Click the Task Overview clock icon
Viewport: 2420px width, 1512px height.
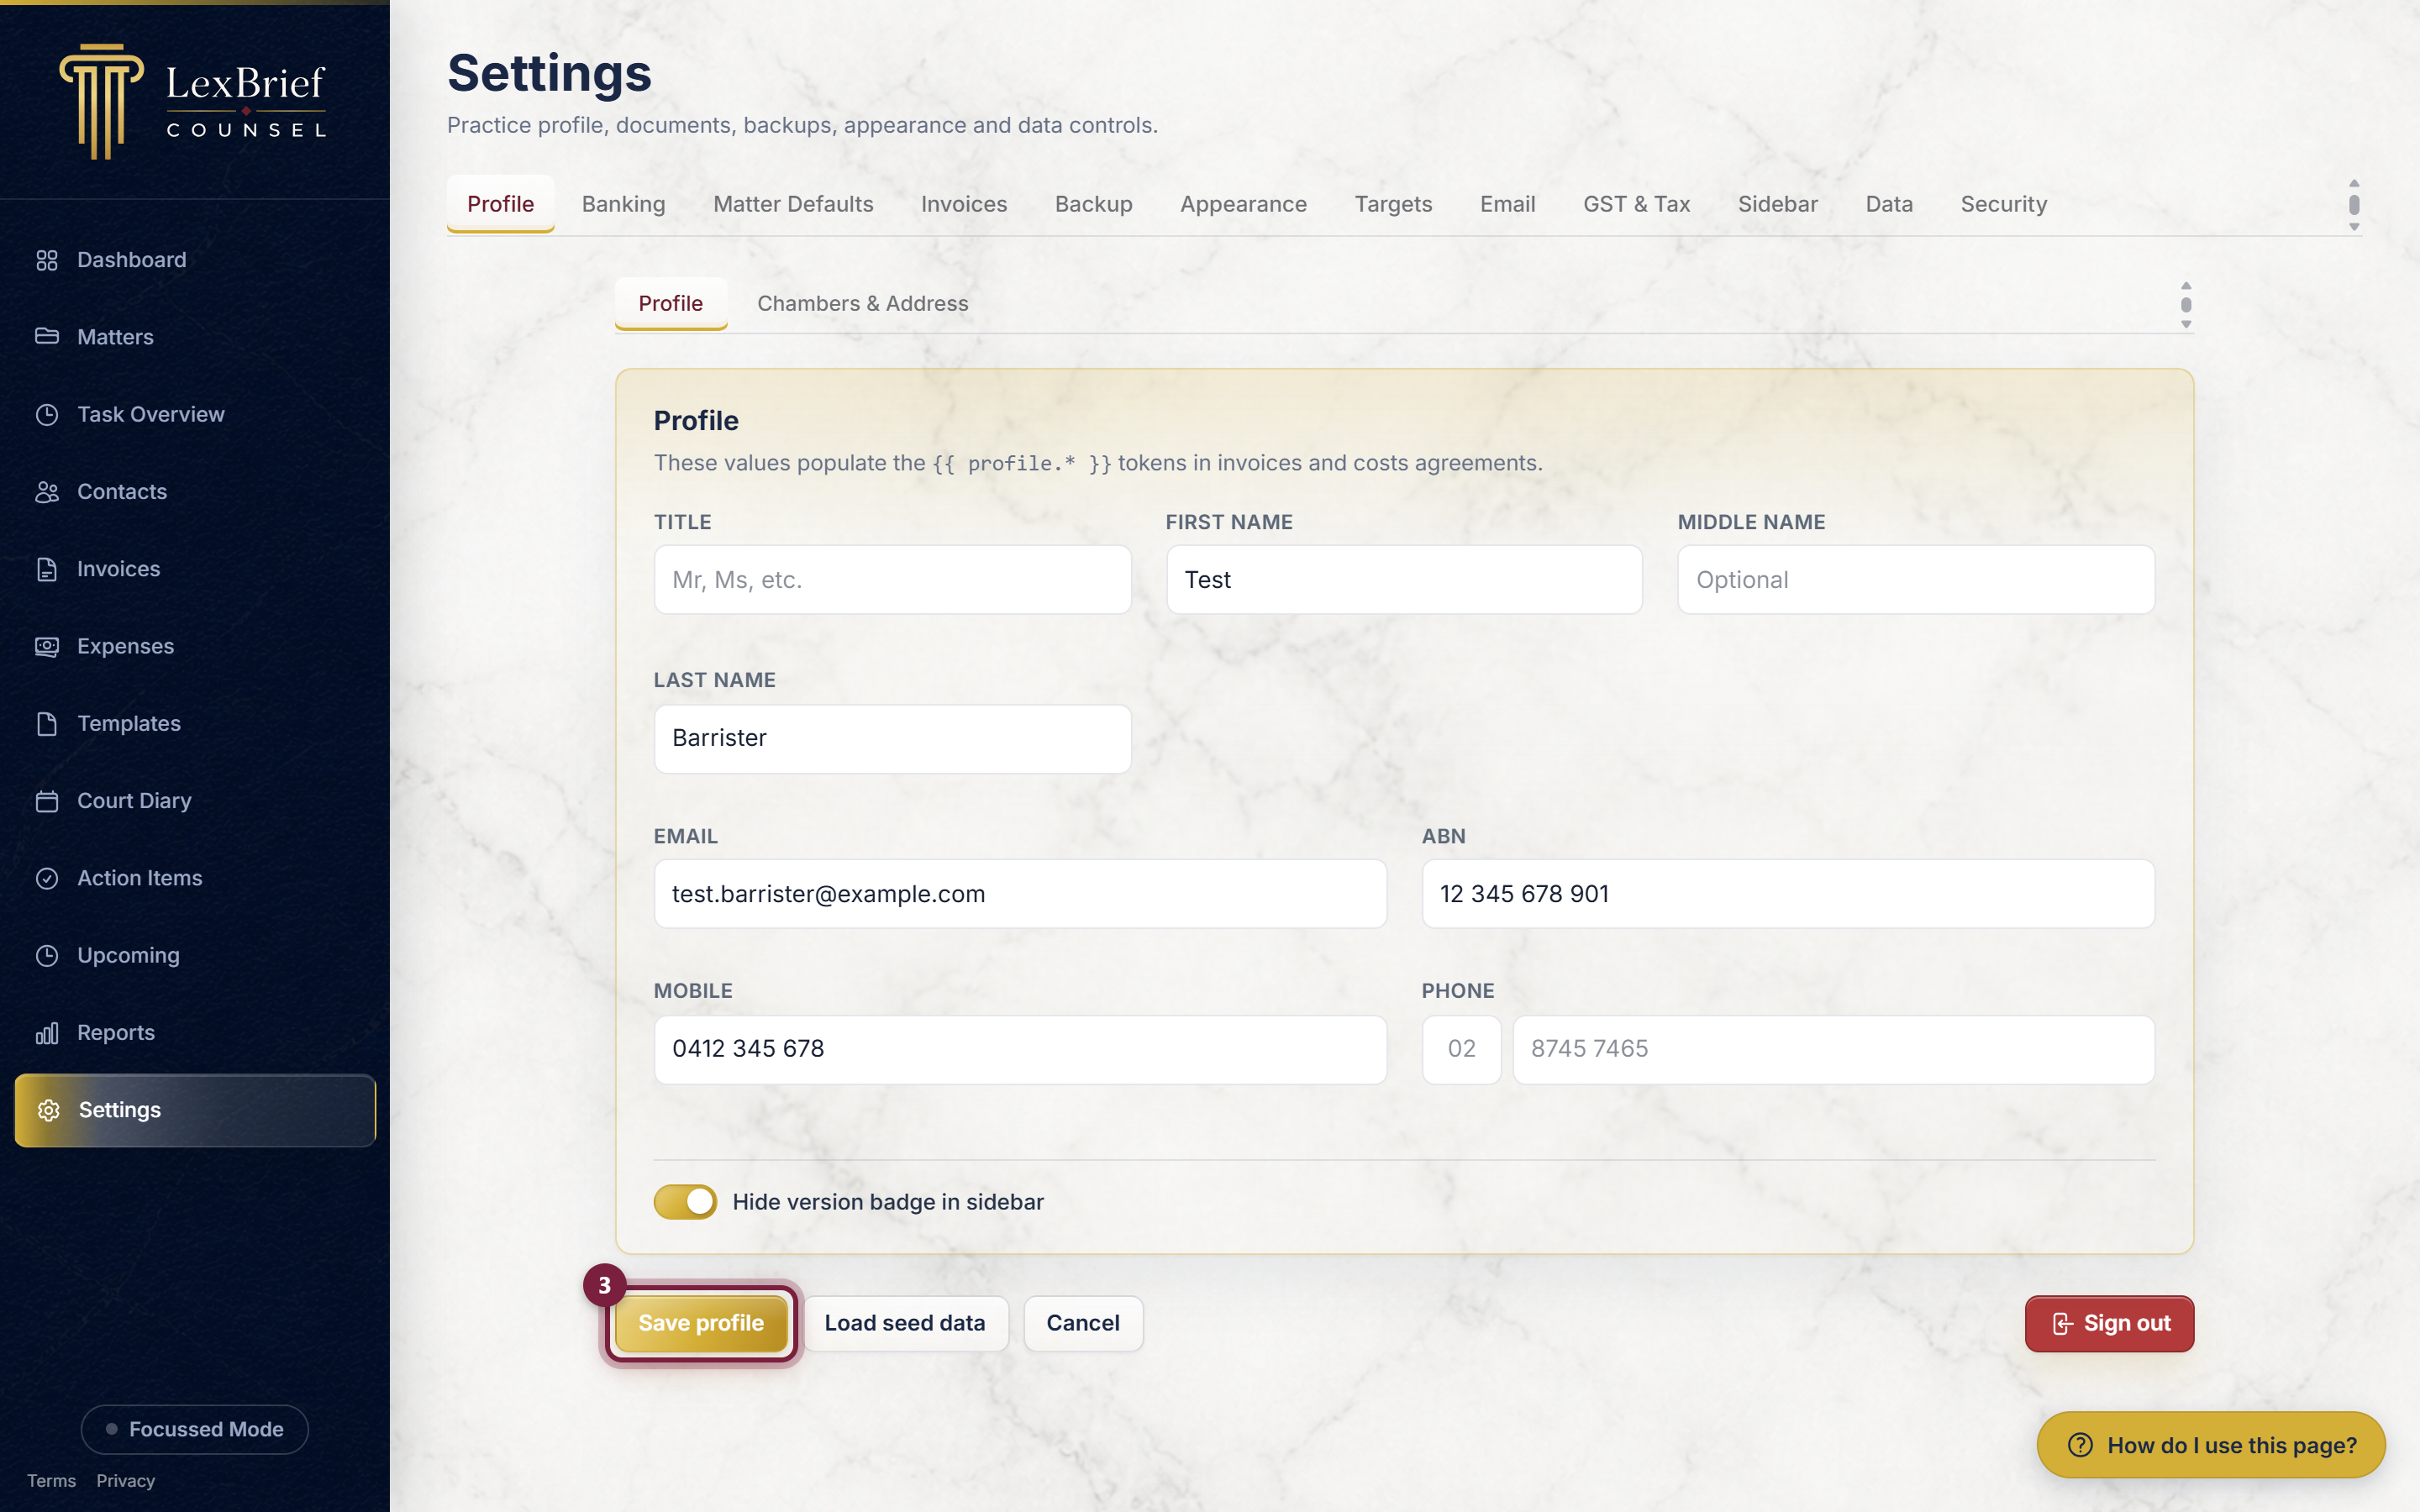point(47,414)
